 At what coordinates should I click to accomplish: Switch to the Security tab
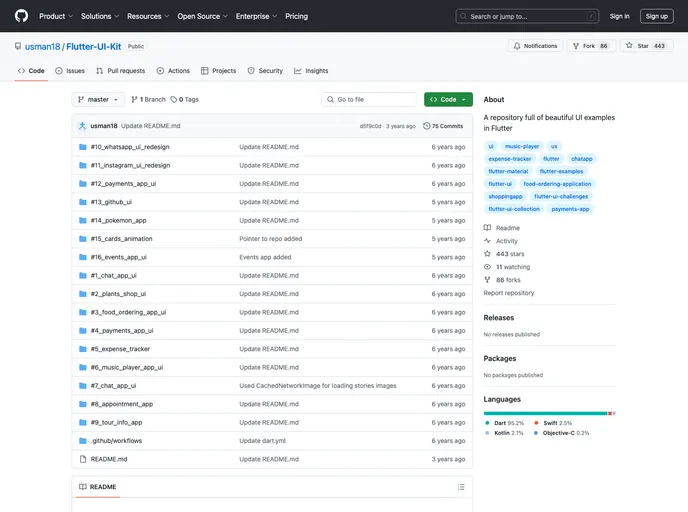pos(265,71)
